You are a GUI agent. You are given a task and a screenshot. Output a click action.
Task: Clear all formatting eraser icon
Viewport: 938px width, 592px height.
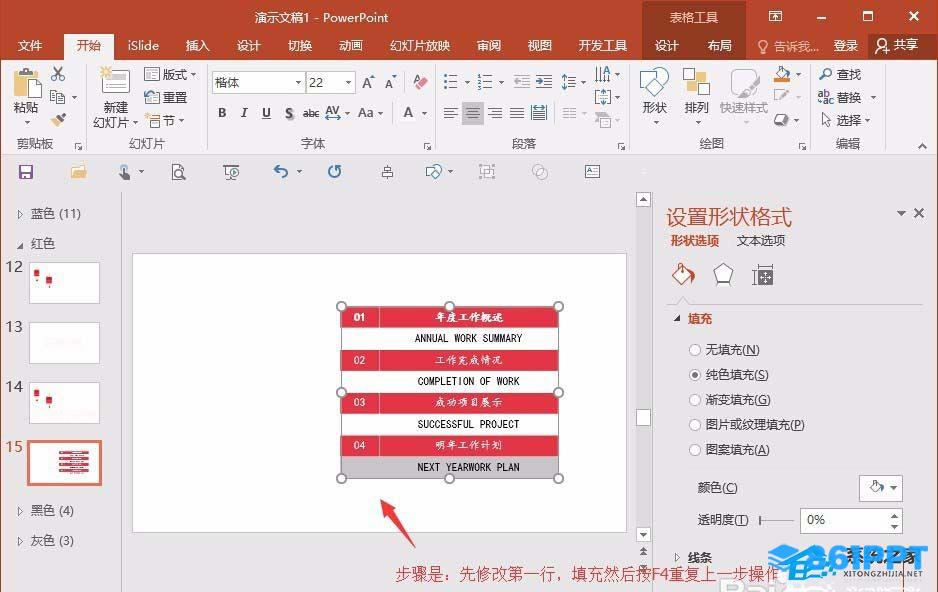click(x=420, y=82)
